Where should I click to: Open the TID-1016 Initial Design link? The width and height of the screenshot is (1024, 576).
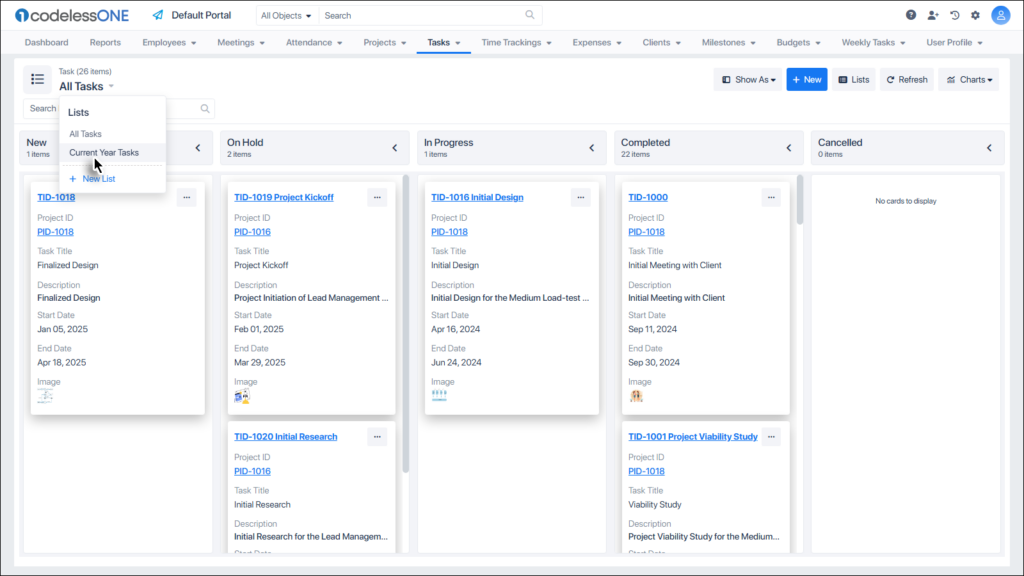pos(477,197)
